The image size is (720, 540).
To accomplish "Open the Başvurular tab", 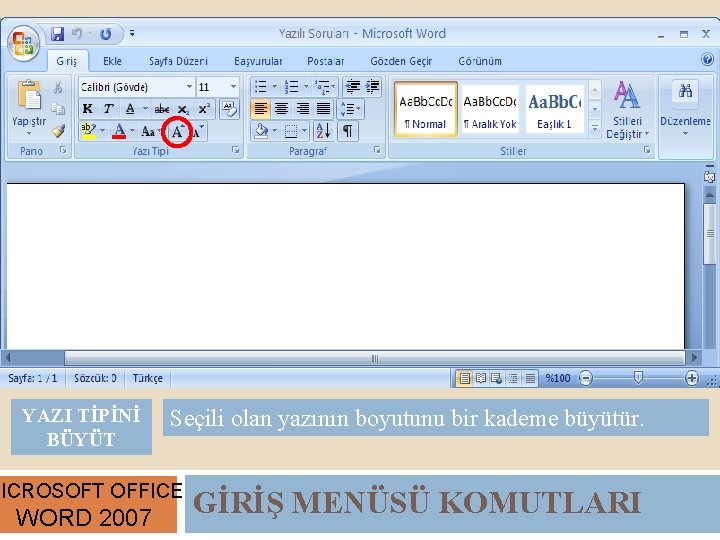I will click(258, 61).
